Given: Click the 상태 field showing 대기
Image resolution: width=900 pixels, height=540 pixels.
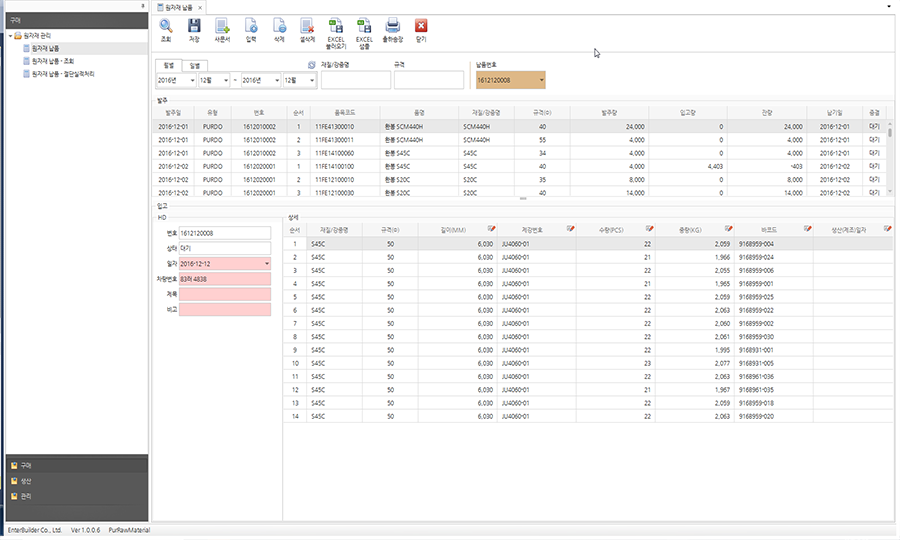Looking at the screenshot, I should [x=224, y=248].
